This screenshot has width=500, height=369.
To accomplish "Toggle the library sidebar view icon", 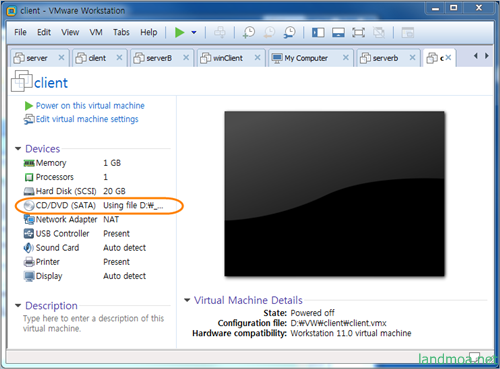I will (x=318, y=33).
